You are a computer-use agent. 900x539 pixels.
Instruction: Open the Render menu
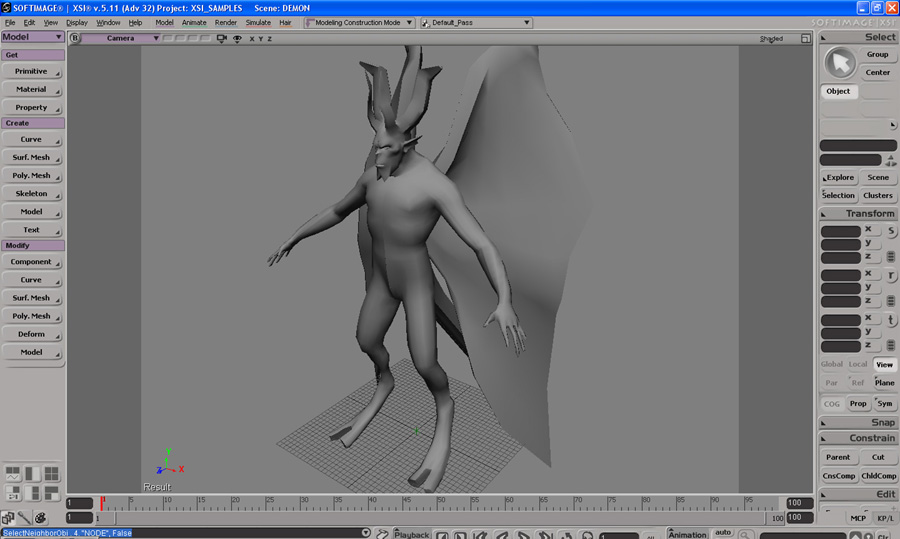[x=226, y=22]
